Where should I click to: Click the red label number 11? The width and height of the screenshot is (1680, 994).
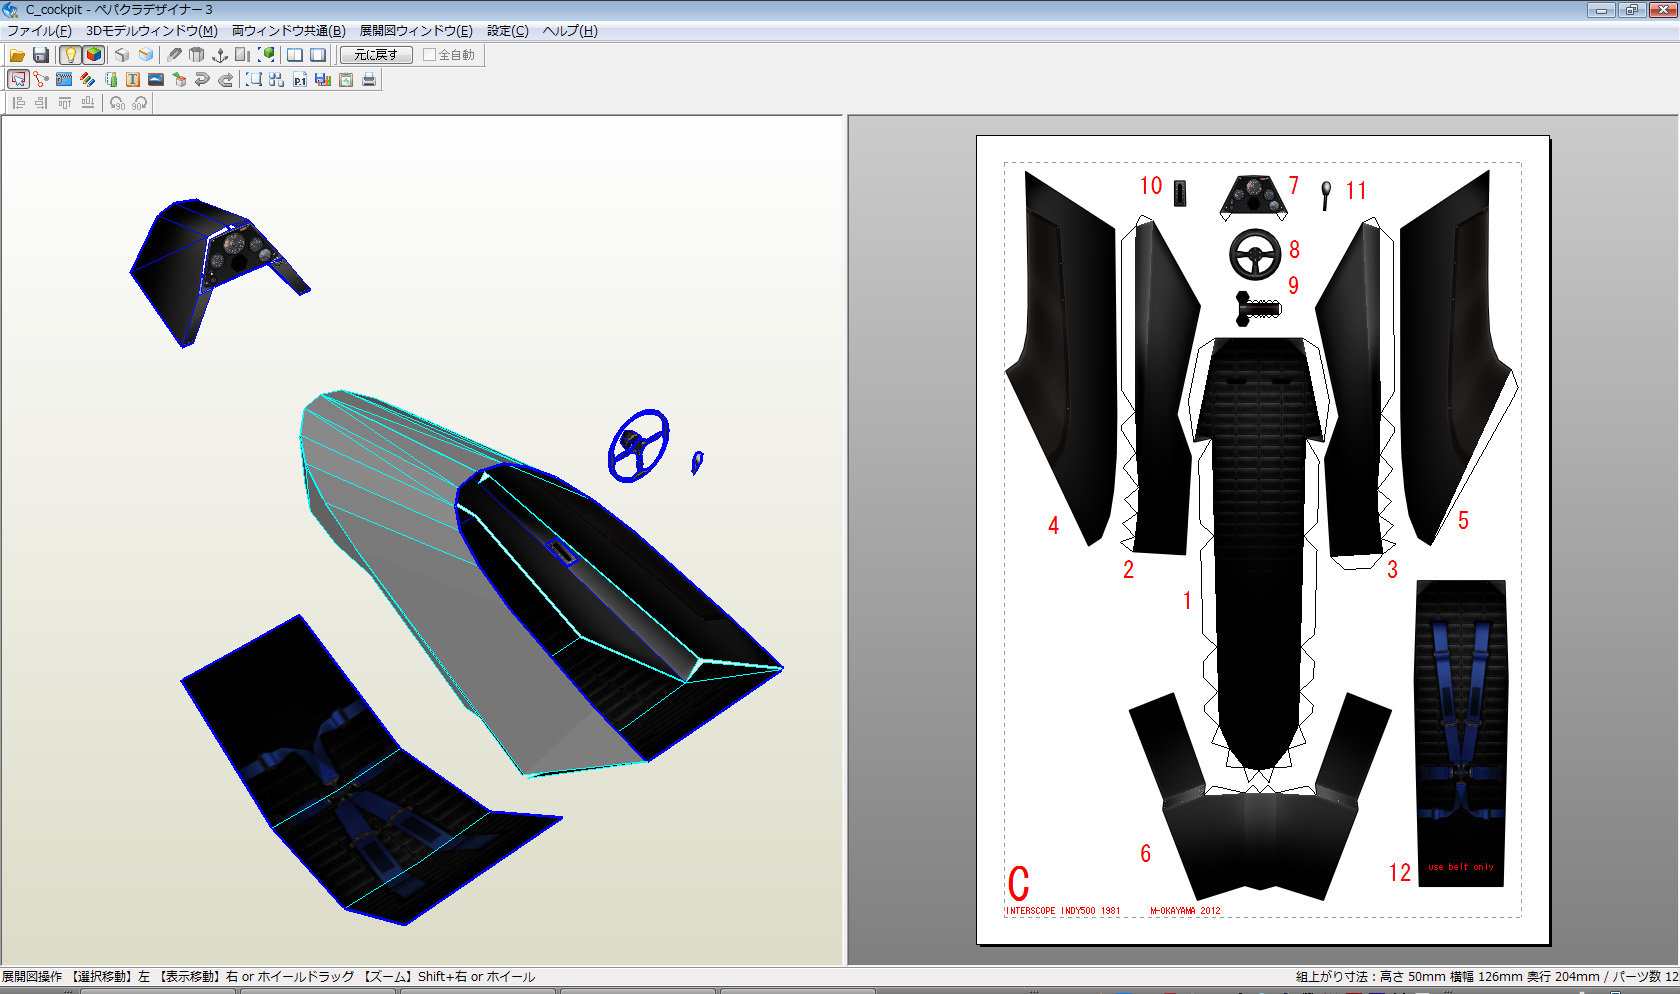click(x=1356, y=191)
